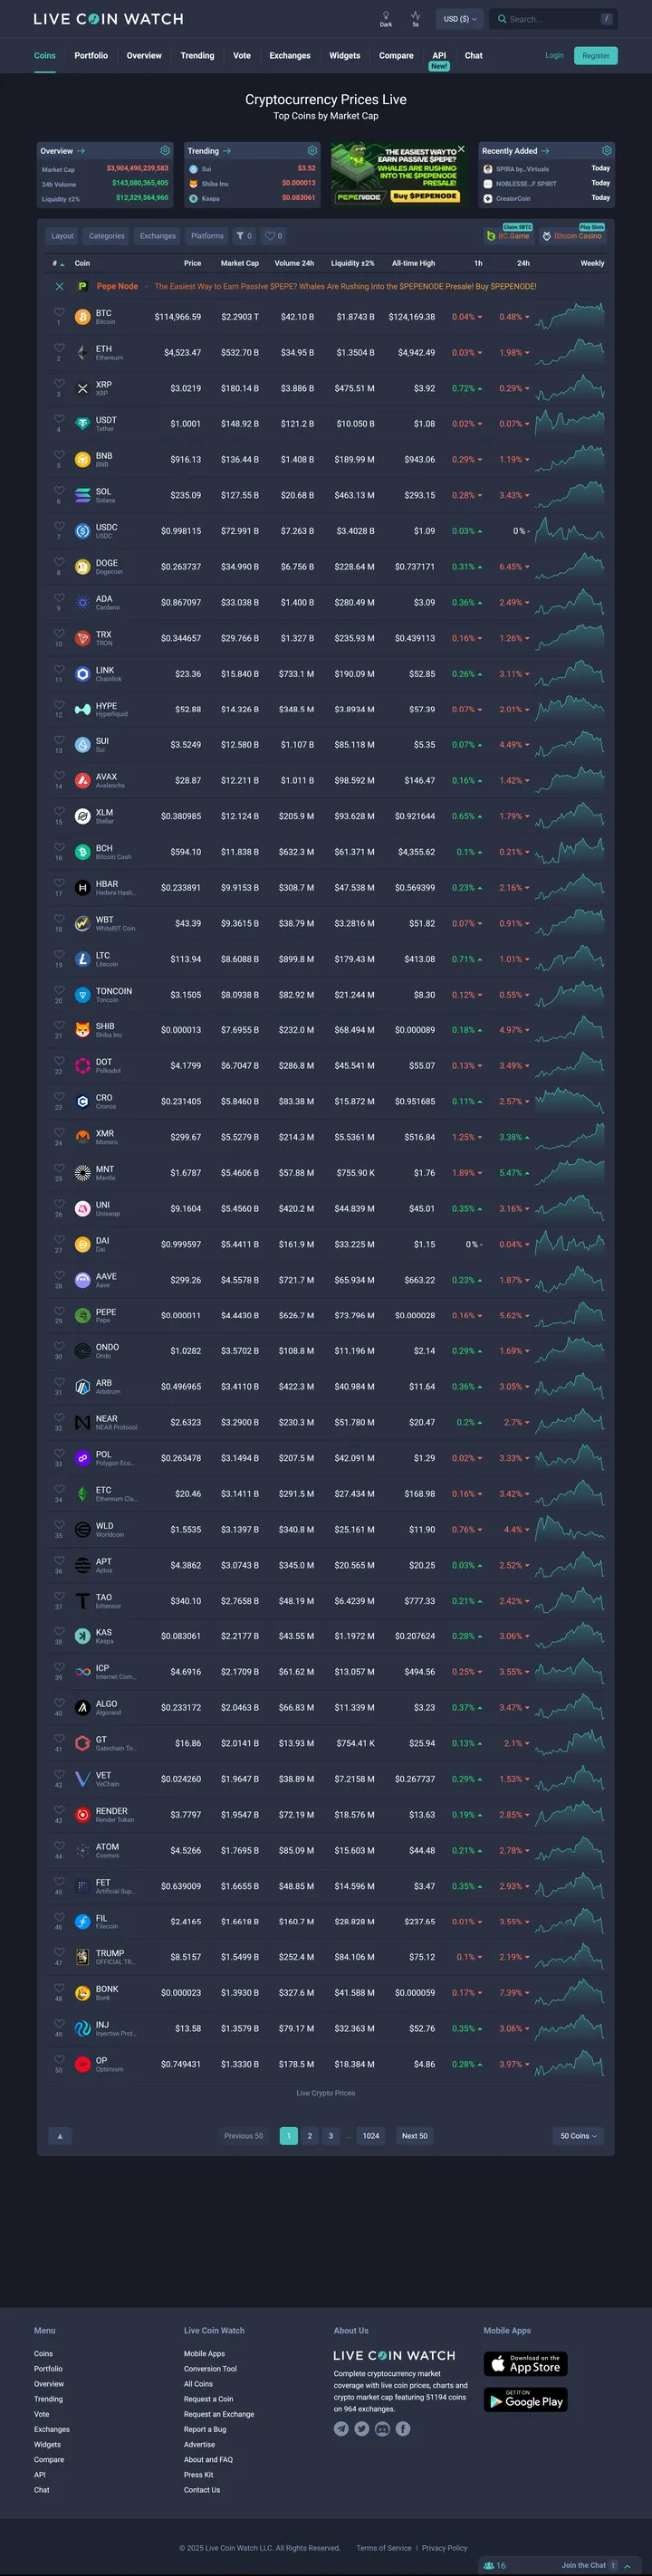Click the Register button
The image size is (652, 2576).
point(595,56)
